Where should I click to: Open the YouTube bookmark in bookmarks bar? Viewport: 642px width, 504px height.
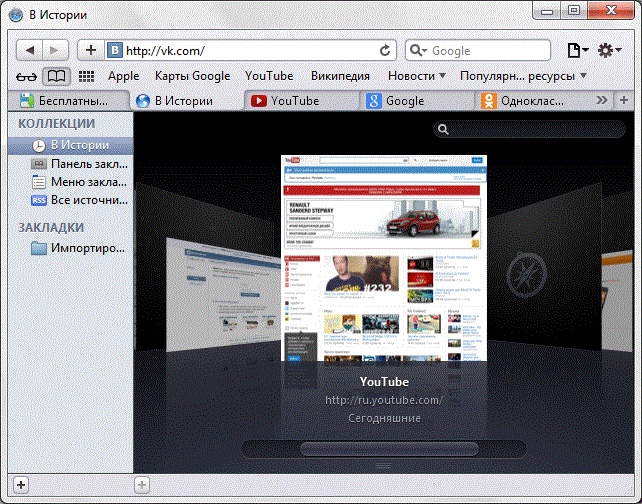[x=269, y=76]
